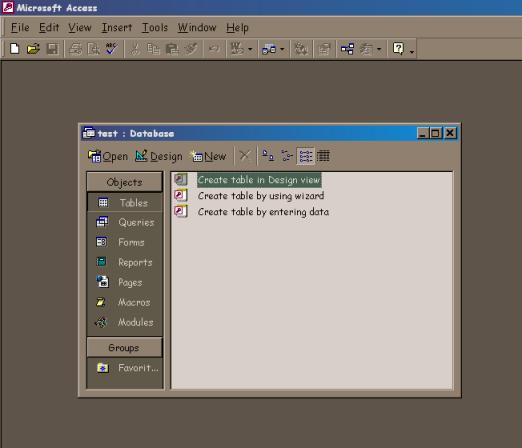This screenshot has height=448, width=522.
Task: Click the New button in the database window
Action: [x=209, y=156]
